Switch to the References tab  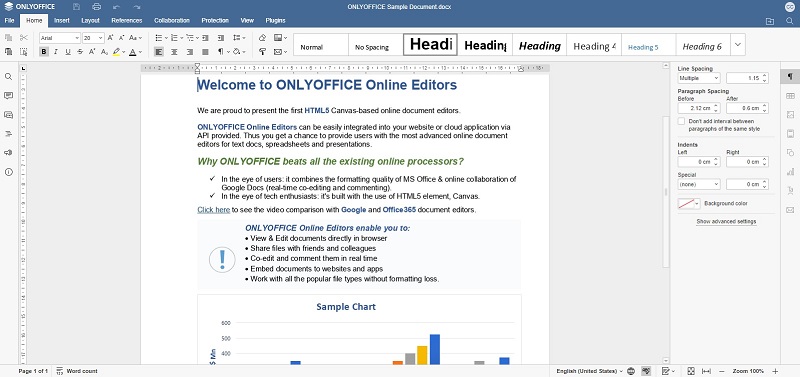coord(127,21)
